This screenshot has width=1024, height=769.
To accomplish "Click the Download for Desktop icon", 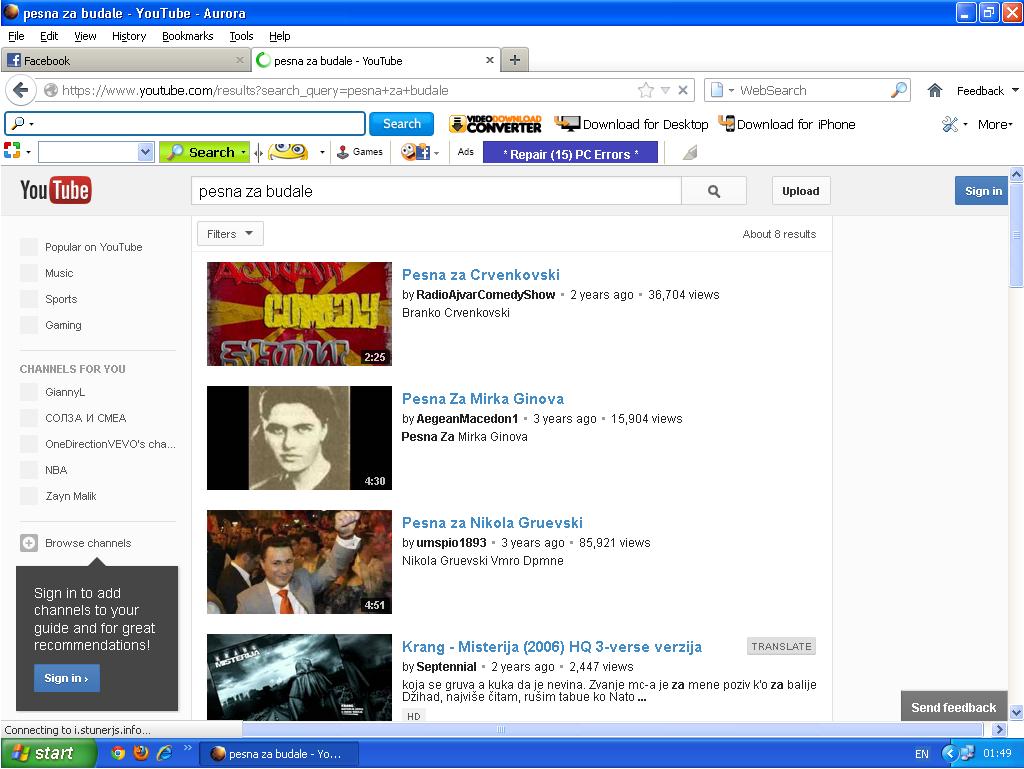I will pos(568,123).
